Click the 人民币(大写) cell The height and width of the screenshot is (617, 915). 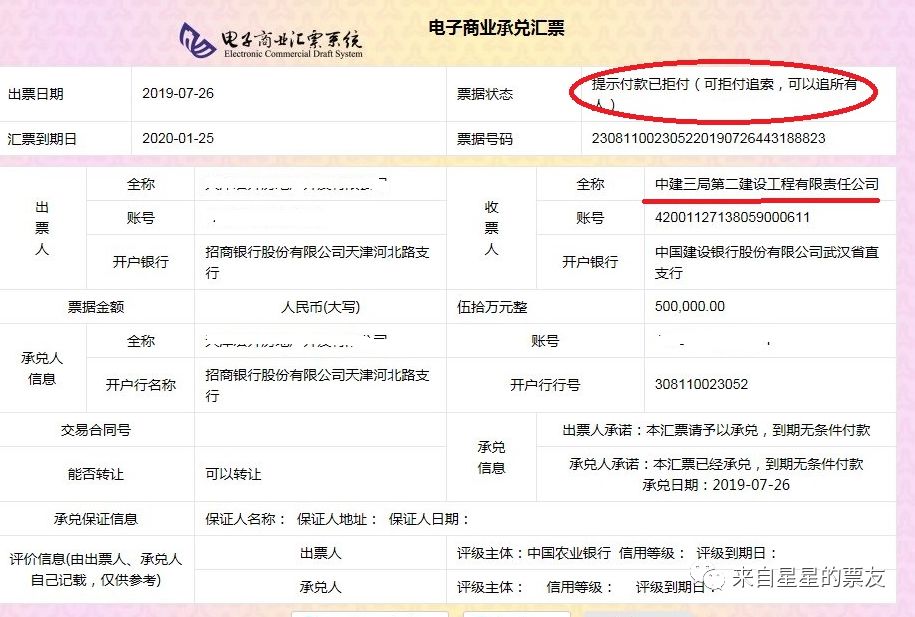(x=320, y=307)
